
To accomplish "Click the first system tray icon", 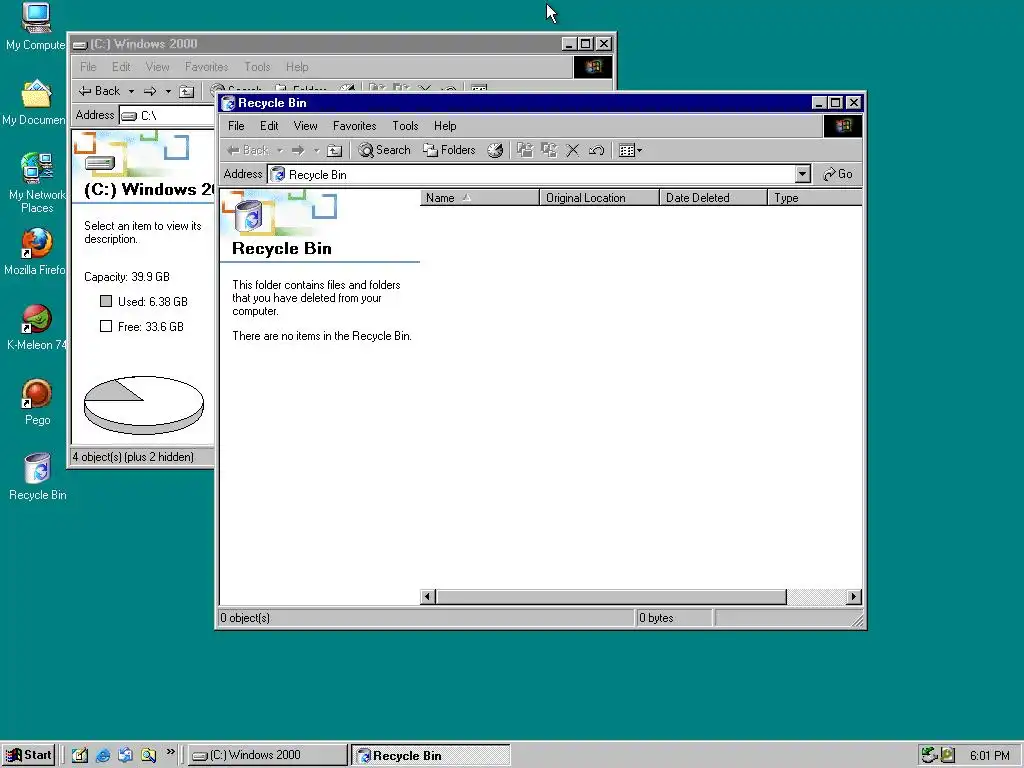I will 929,755.
